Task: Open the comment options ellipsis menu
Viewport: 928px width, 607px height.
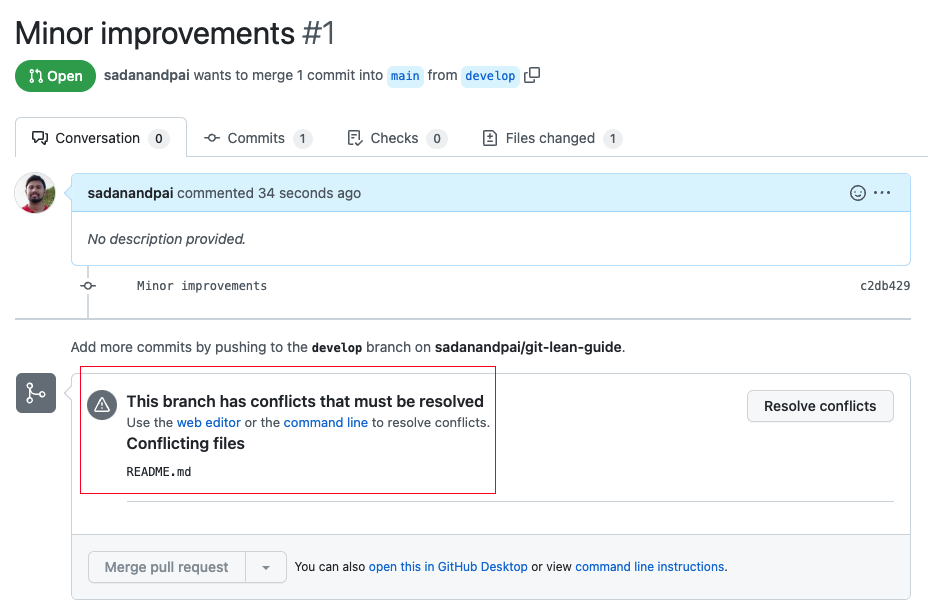Action: coord(882,193)
